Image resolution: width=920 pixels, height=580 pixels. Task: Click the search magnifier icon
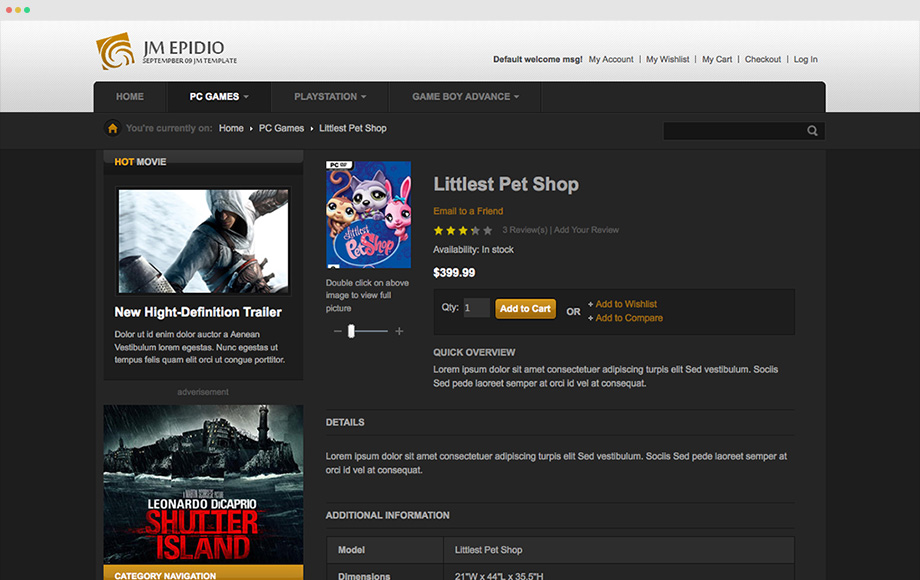tap(812, 131)
